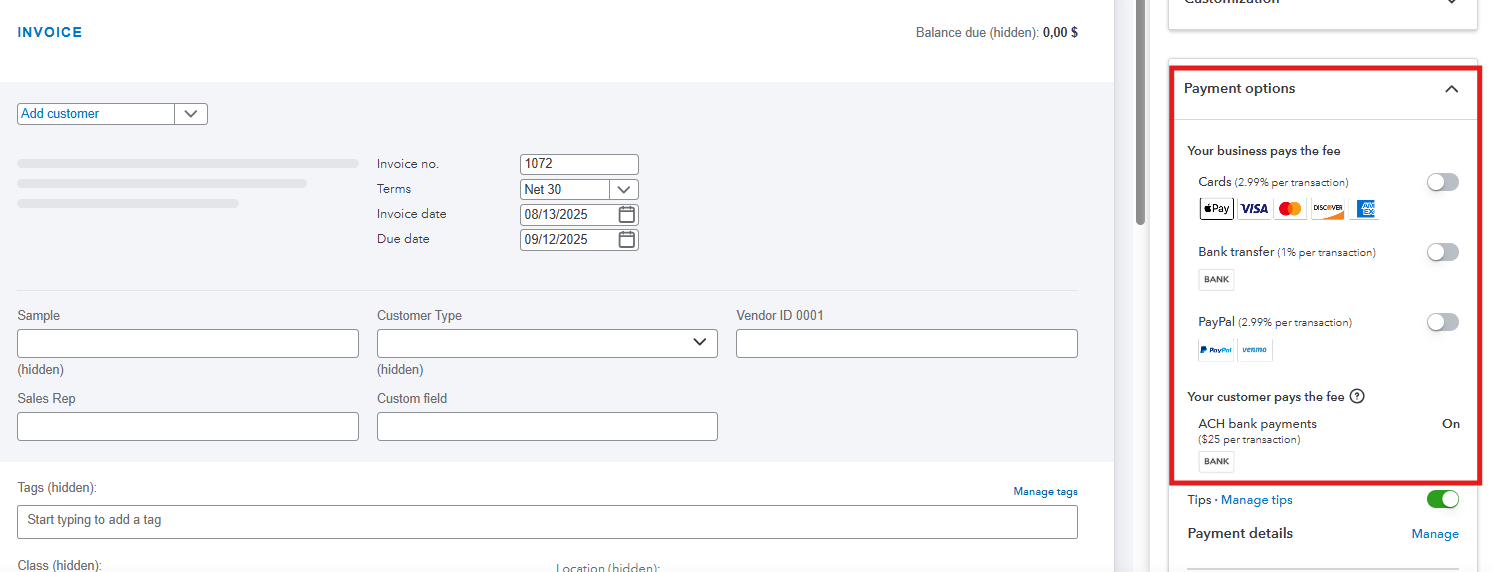Viewport: 1492px width, 572px height.
Task: Open the Customer Type dropdown
Action: [x=547, y=343]
